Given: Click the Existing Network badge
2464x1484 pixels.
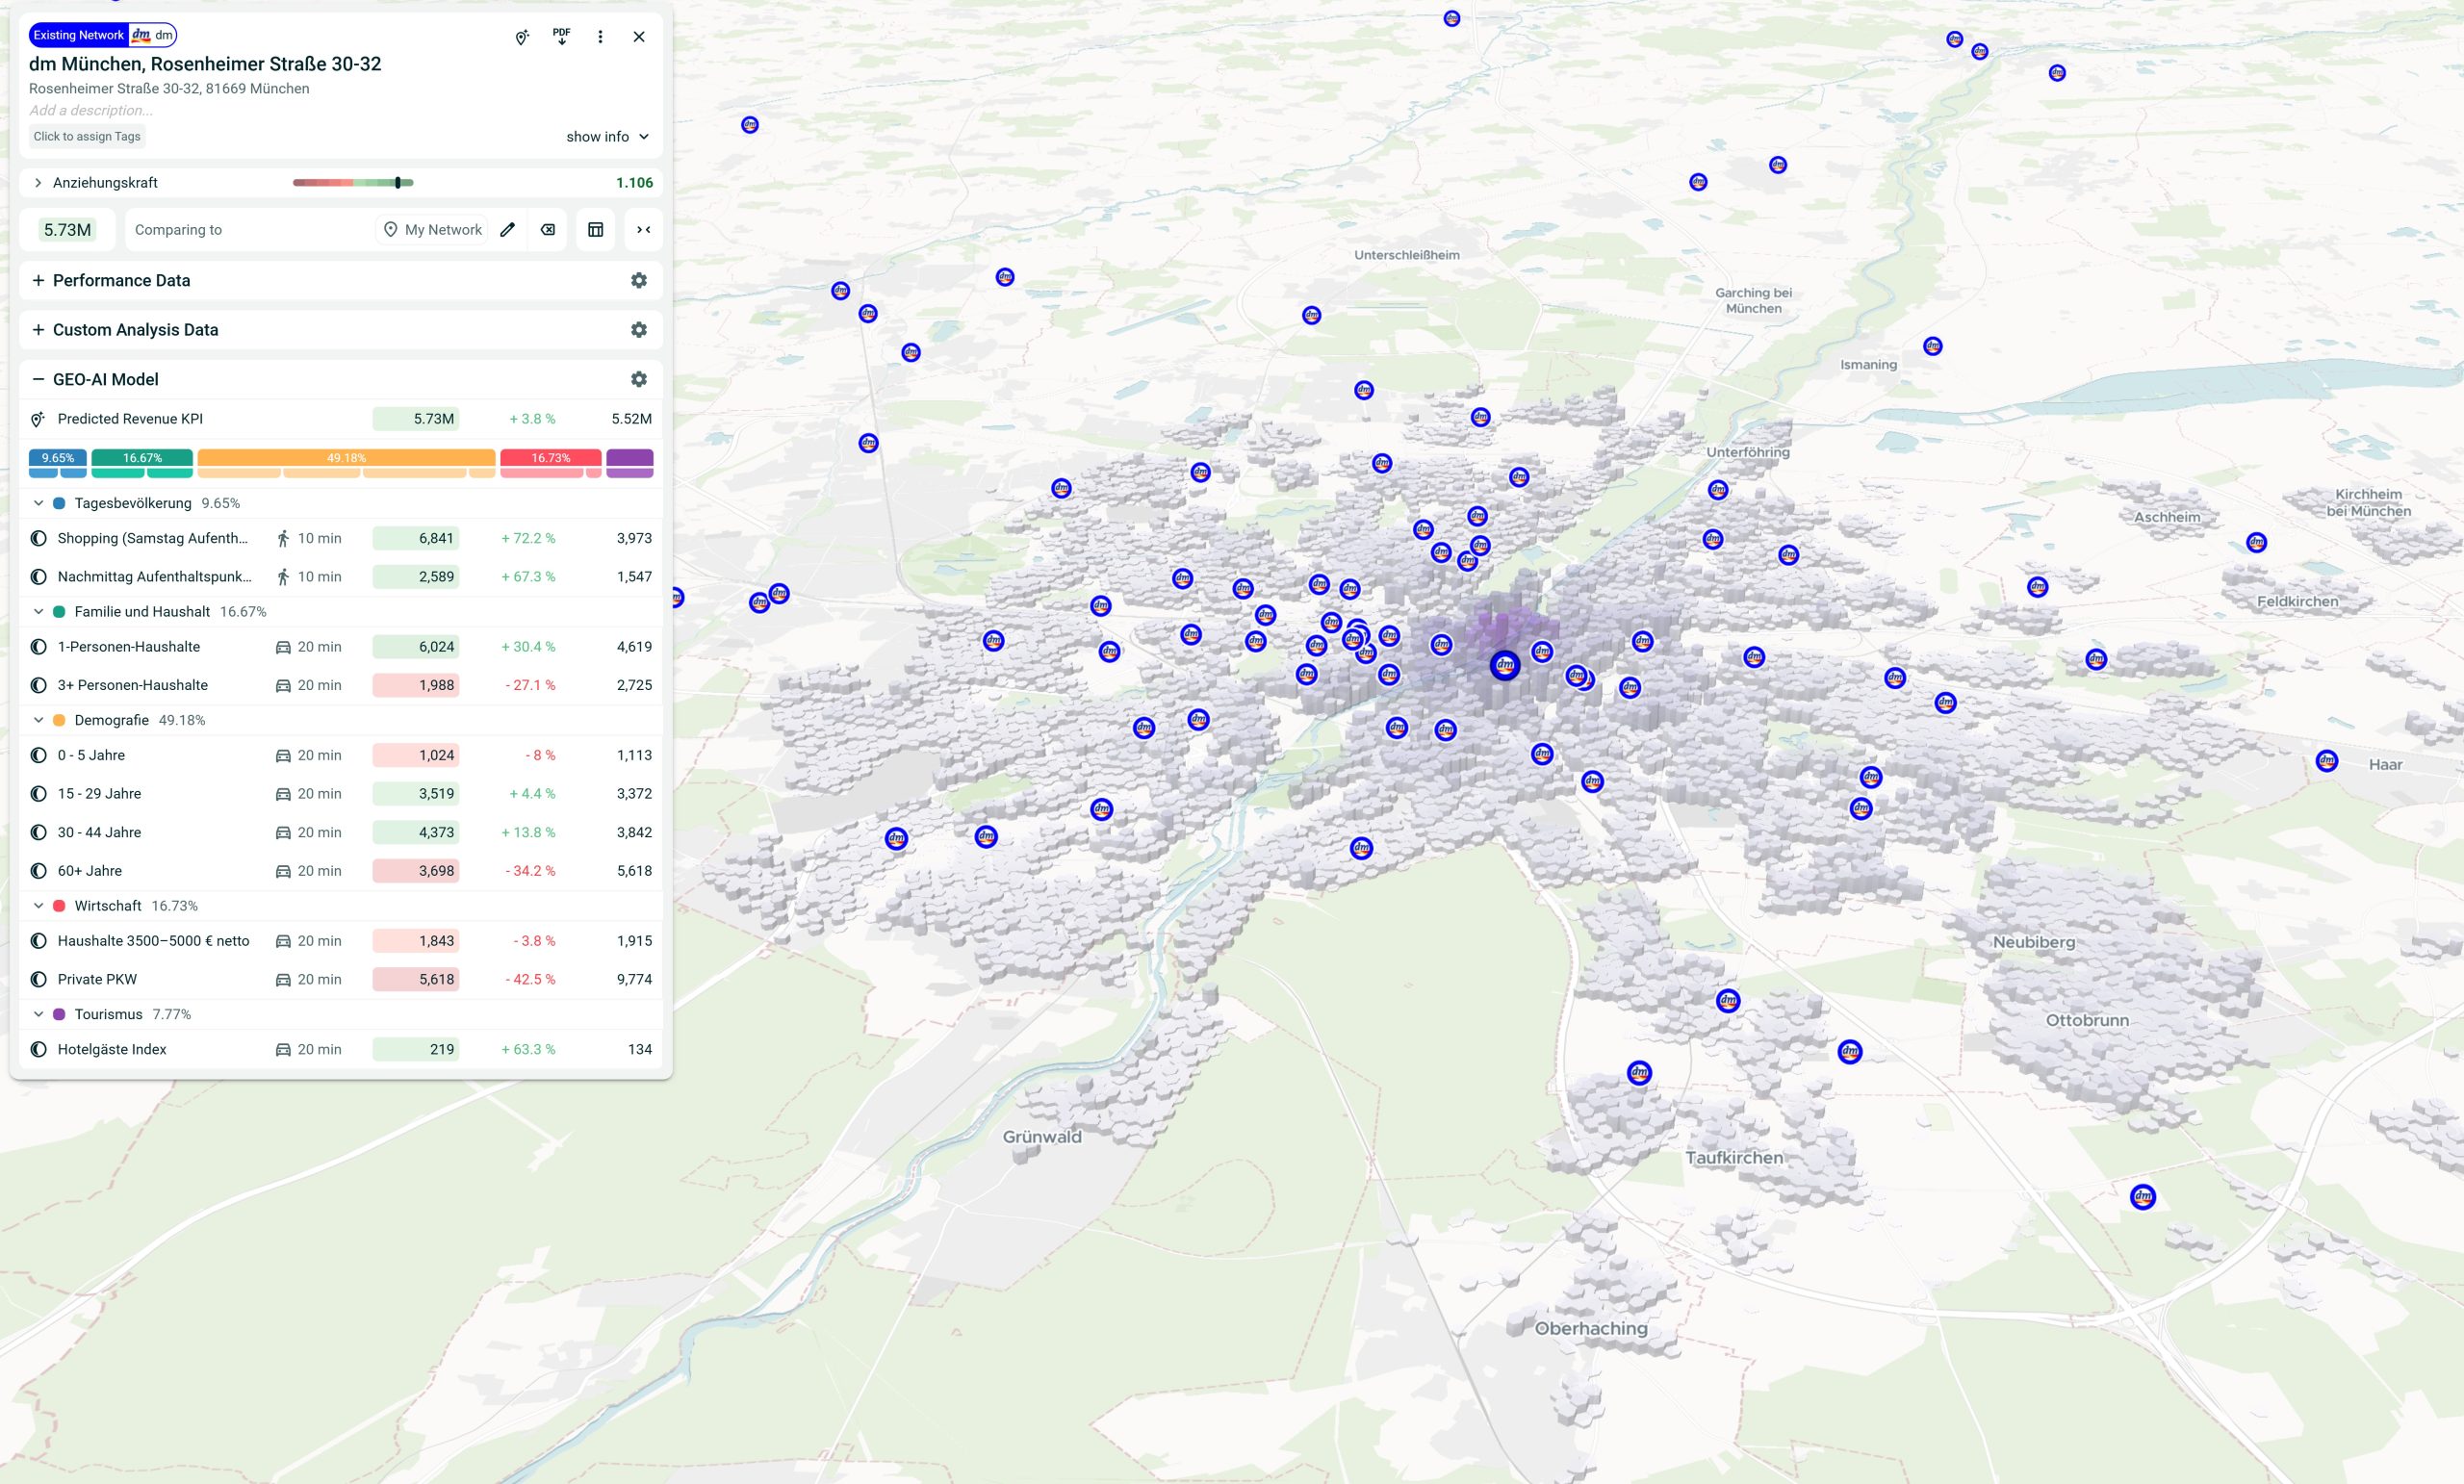Looking at the screenshot, I should tap(79, 35).
